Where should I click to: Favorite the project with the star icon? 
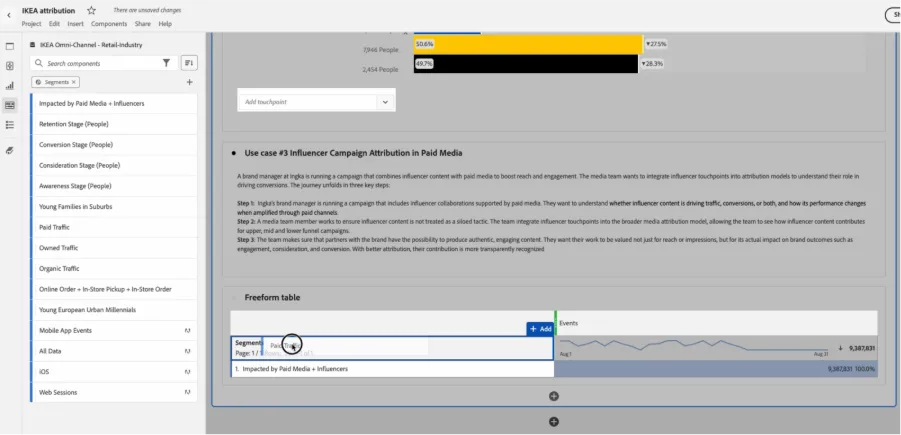91,10
